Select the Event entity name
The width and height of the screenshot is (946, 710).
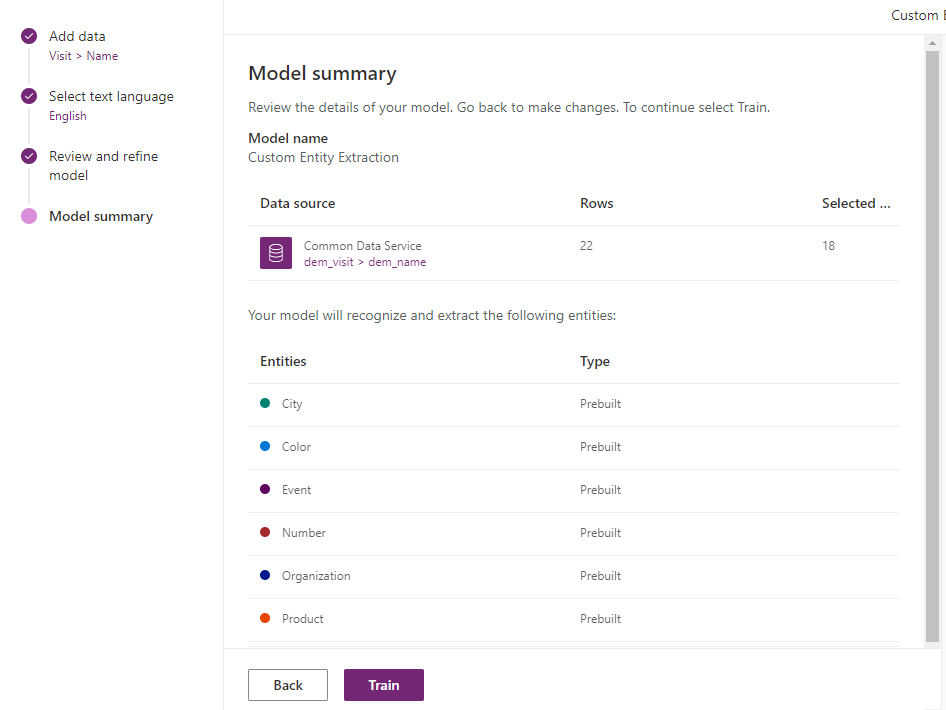tap(296, 490)
